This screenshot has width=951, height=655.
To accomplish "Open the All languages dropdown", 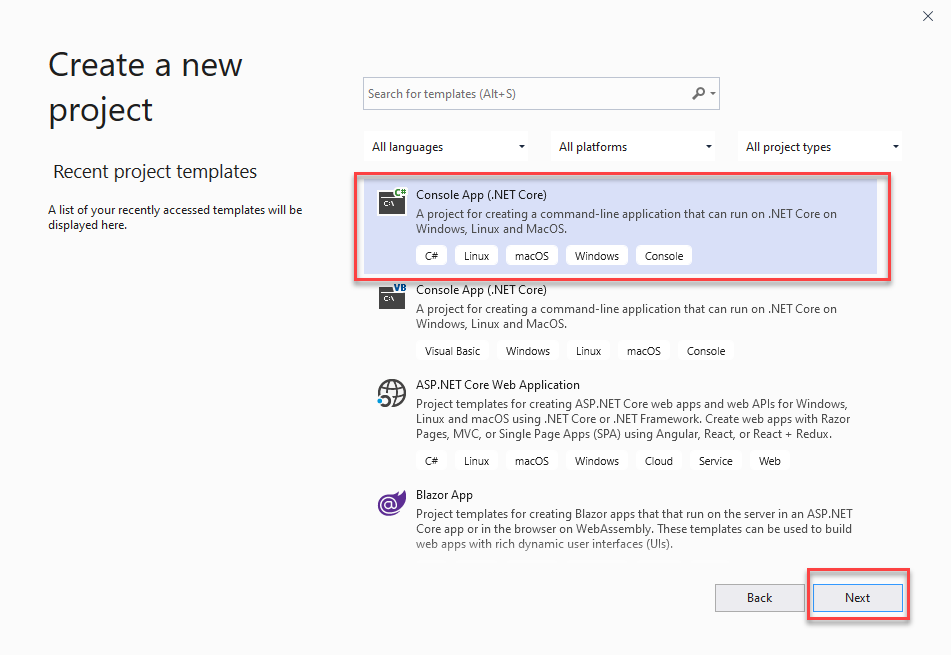I will tap(446, 147).
